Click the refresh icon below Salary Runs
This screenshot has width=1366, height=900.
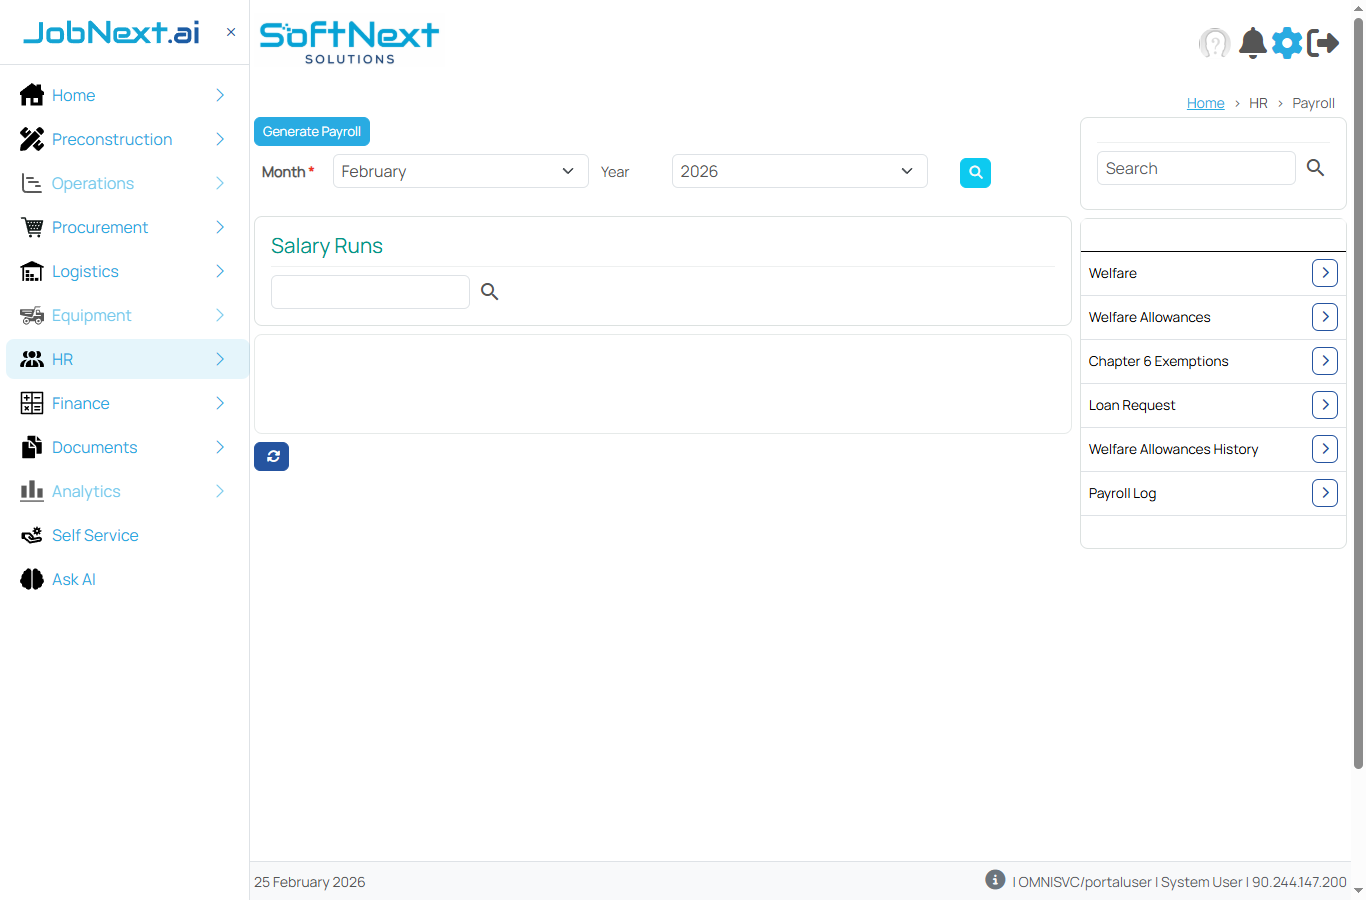coord(271,456)
